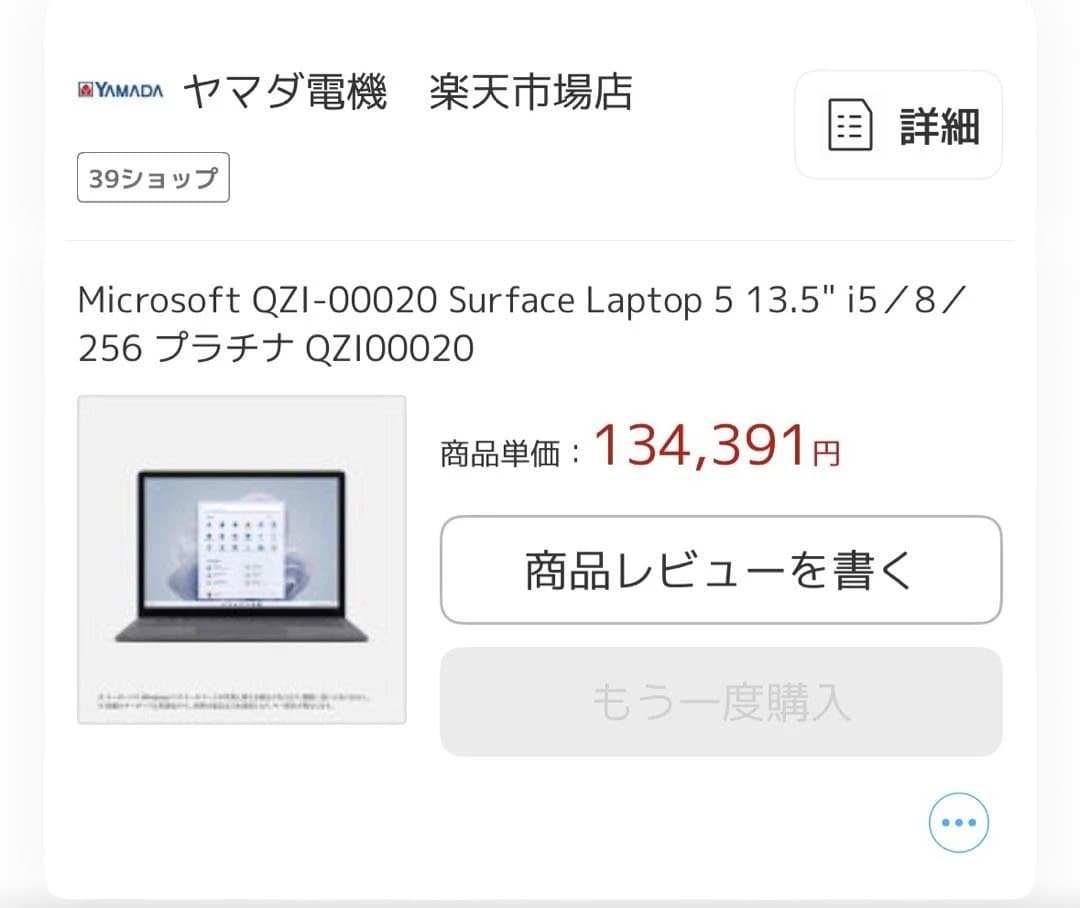Click the red YAMADA square emblem
Image resolution: width=1080 pixels, height=908 pixels.
pos(85,91)
